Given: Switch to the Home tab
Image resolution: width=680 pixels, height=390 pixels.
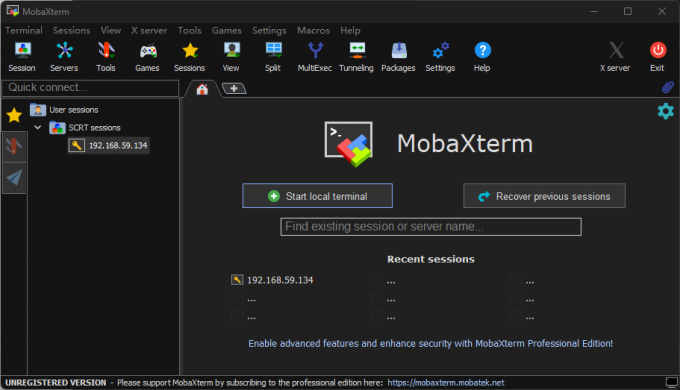Looking at the screenshot, I should click(x=202, y=89).
